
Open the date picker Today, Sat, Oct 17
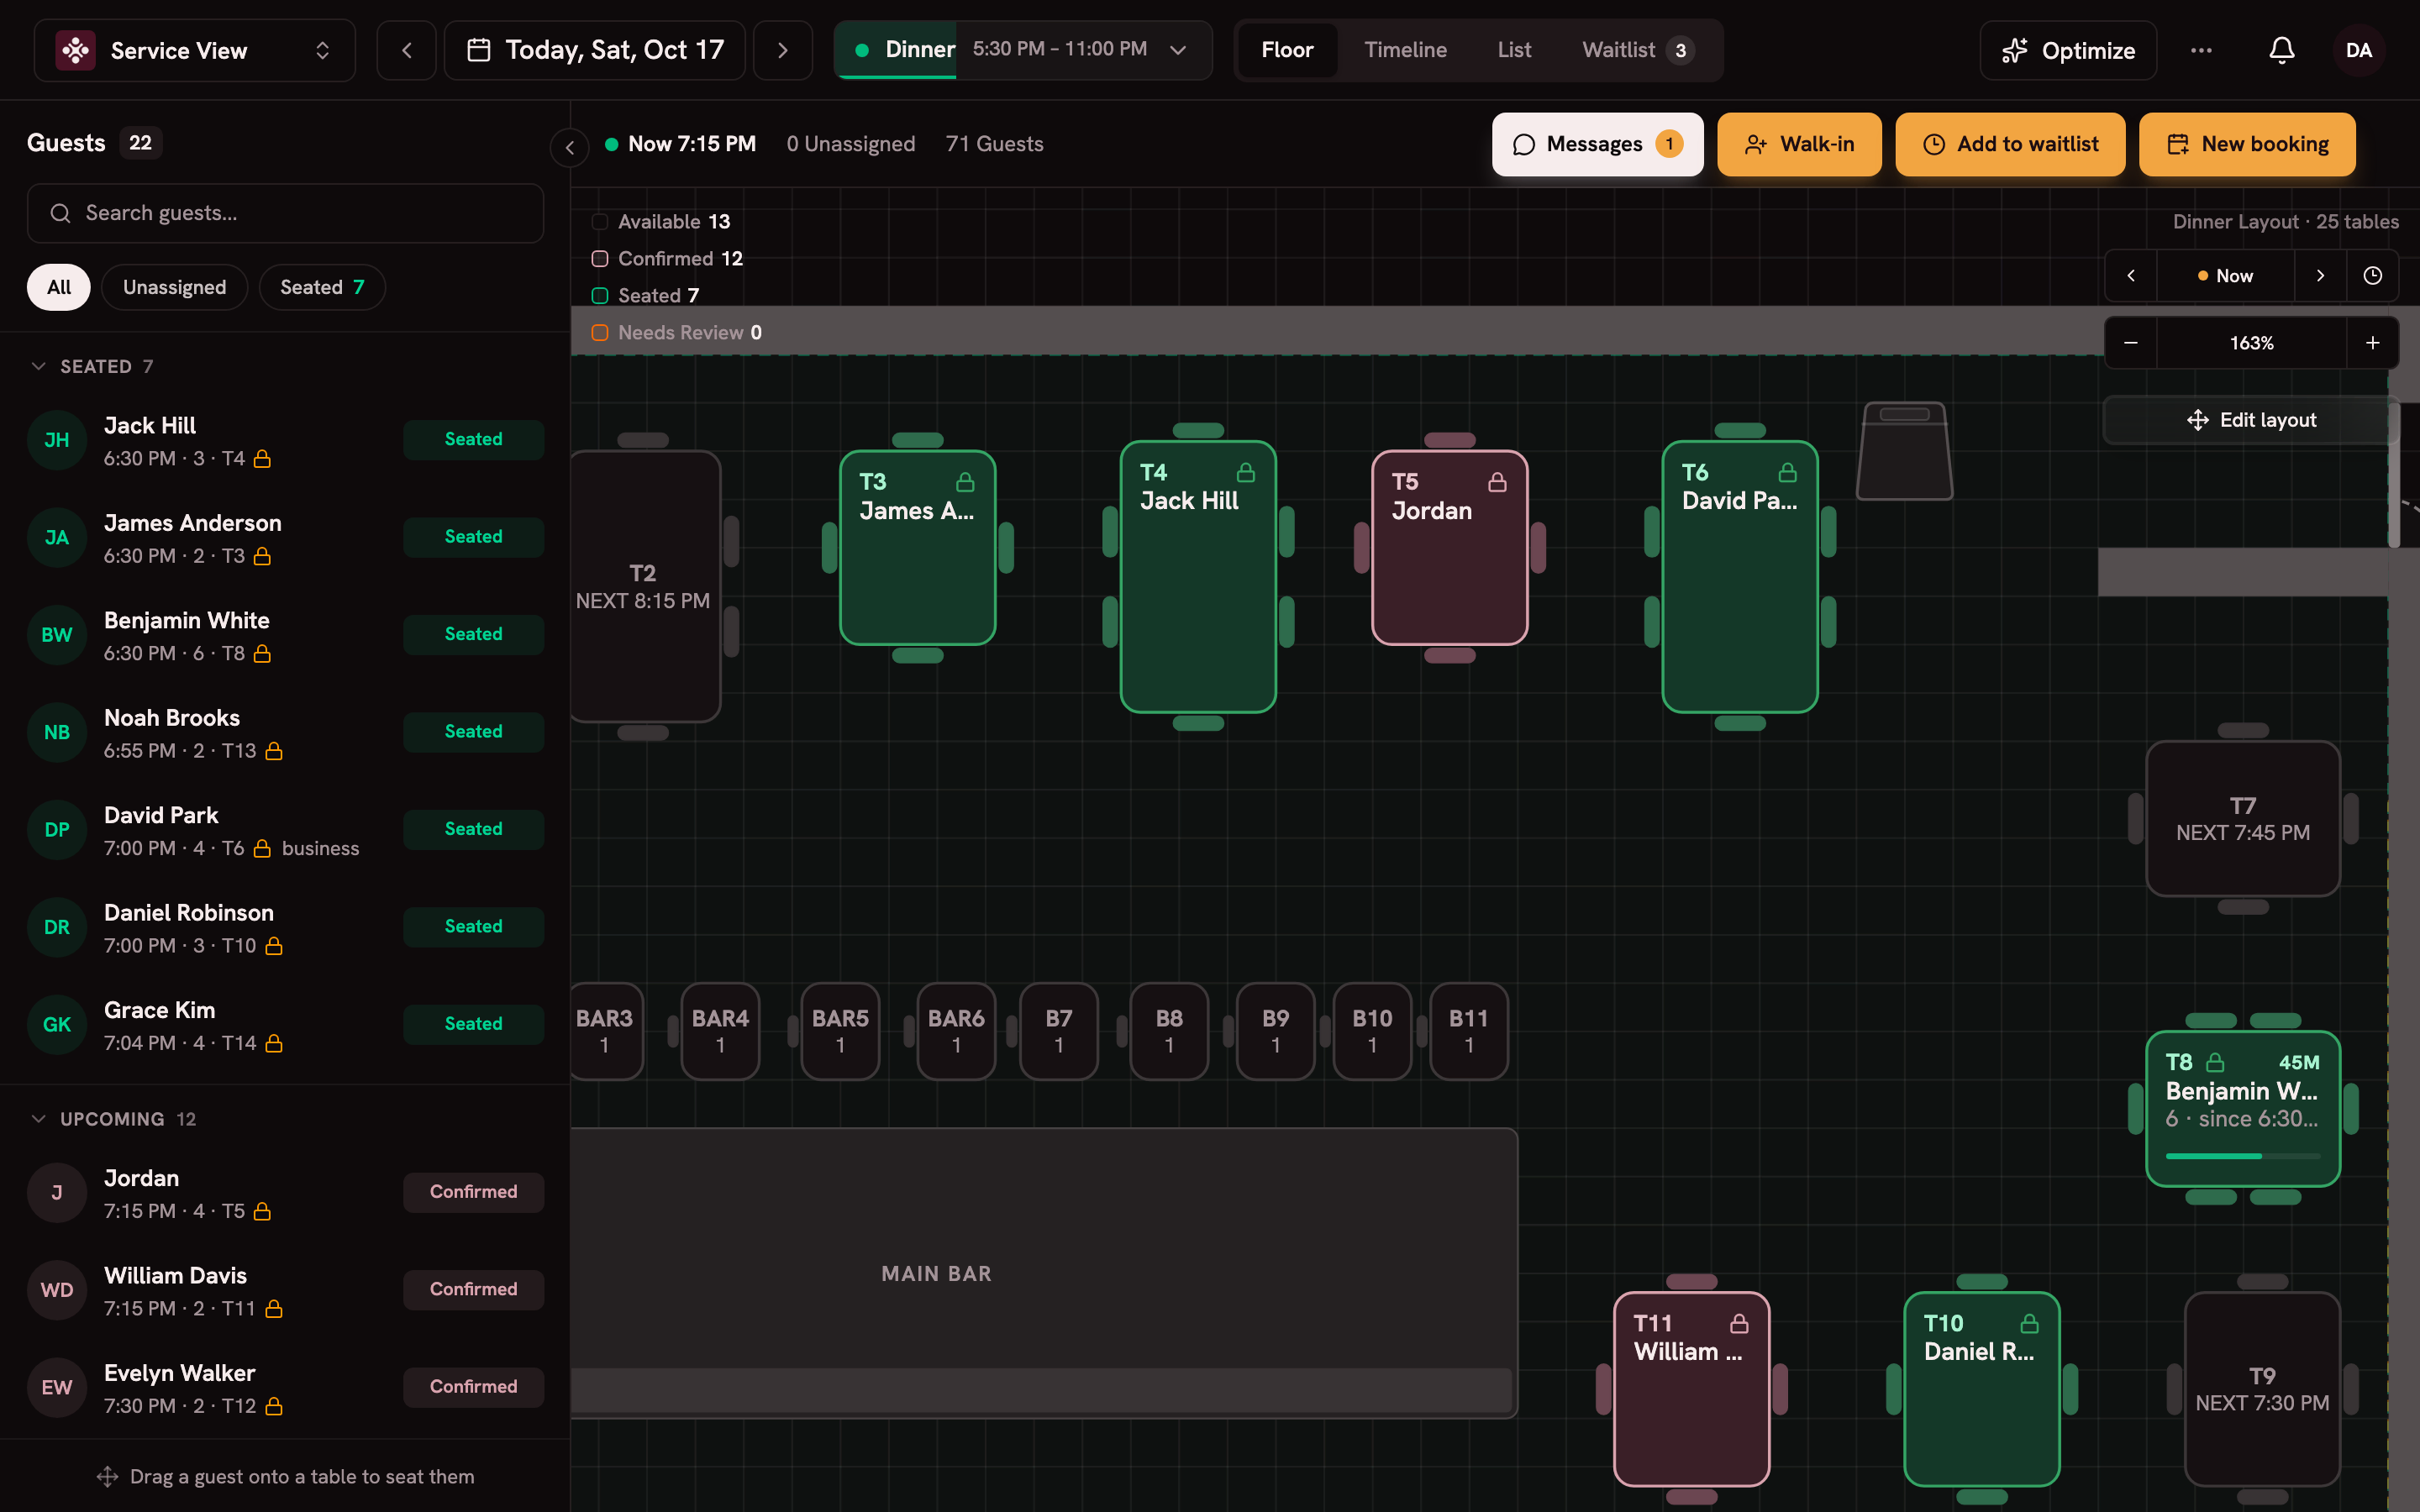click(x=595, y=50)
